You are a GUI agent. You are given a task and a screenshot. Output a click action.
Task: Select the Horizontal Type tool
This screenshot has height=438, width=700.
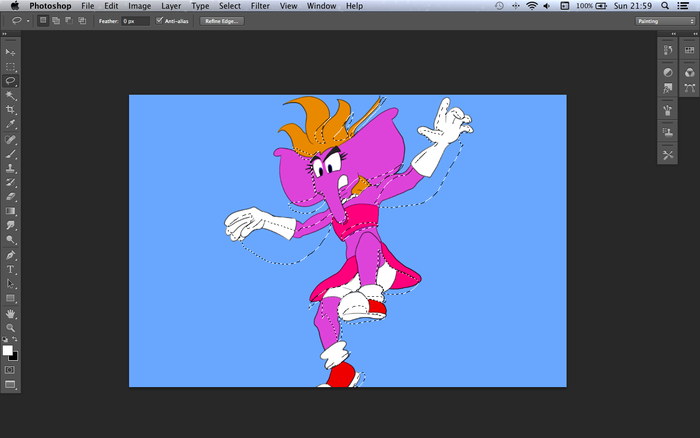[11, 269]
